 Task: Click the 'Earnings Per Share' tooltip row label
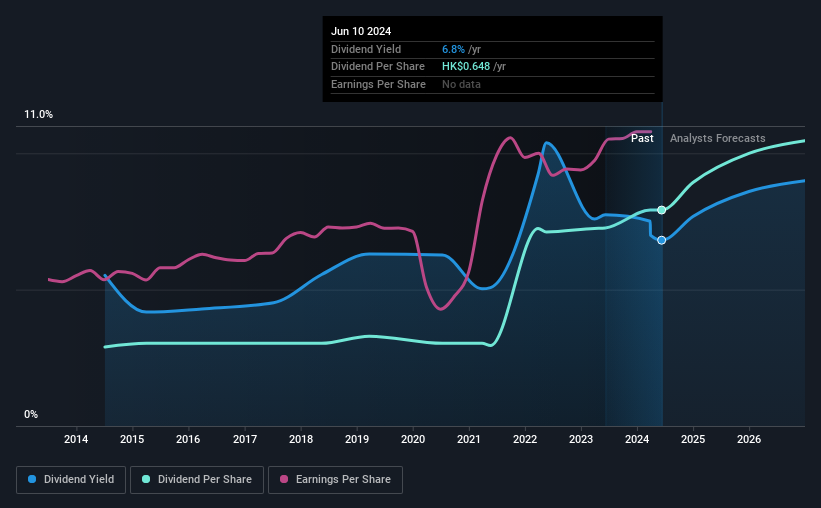pyautogui.click(x=378, y=84)
